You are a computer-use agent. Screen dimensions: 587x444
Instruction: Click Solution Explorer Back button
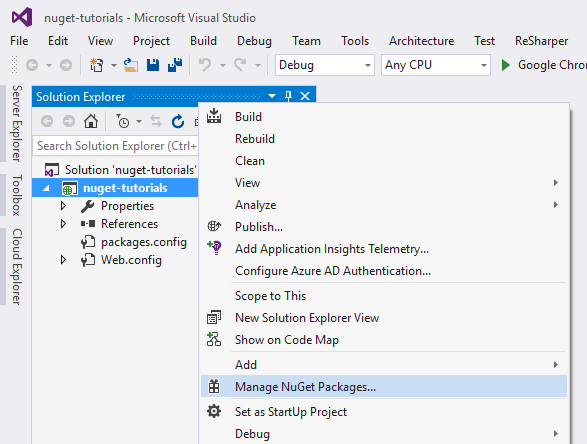coord(47,121)
